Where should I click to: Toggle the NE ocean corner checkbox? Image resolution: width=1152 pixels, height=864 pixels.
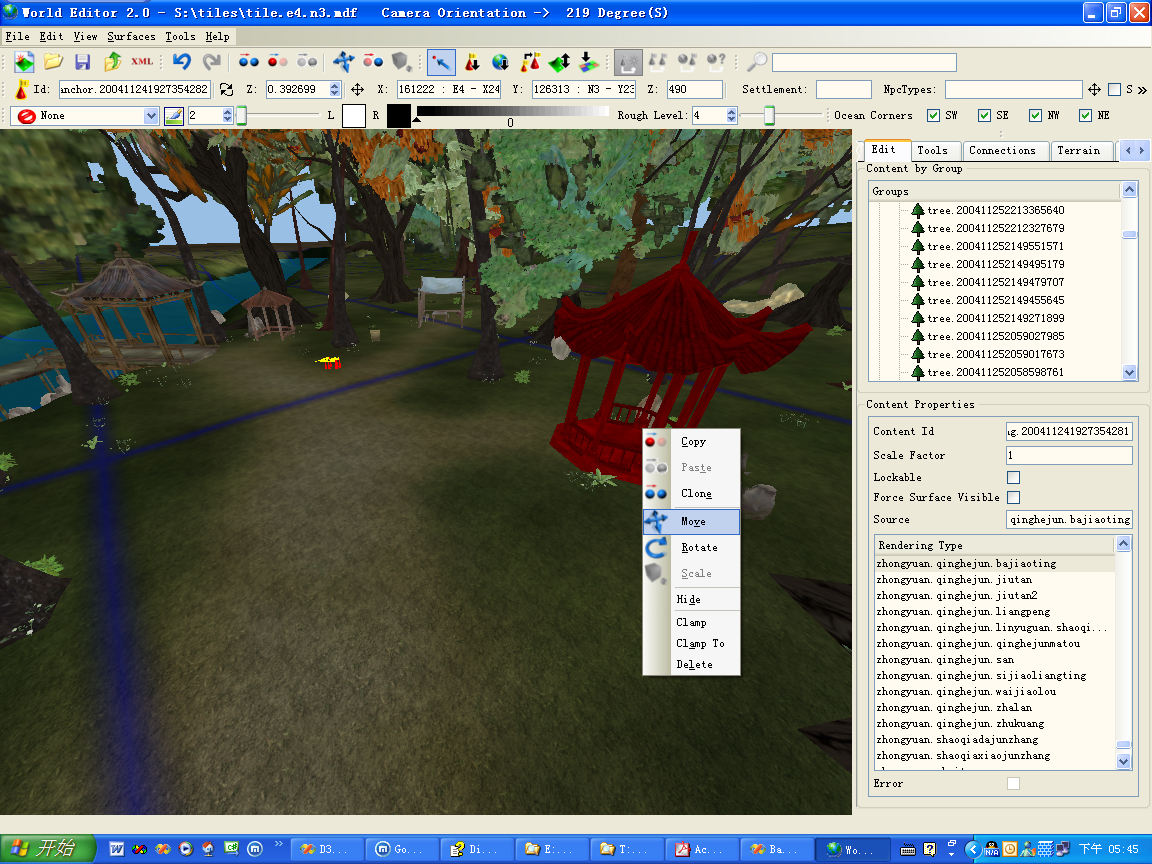click(1085, 115)
